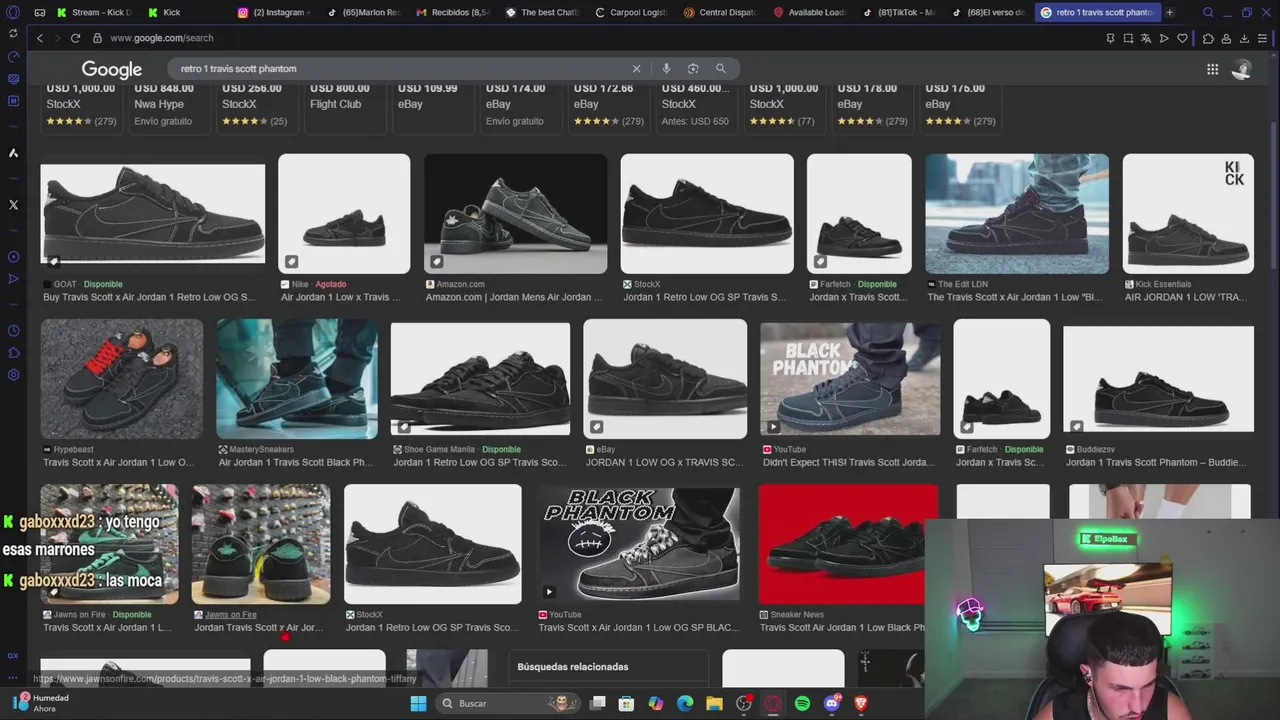Reload the current page
Image resolution: width=1280 pixels, height=720 pixels.
[75, 38]
